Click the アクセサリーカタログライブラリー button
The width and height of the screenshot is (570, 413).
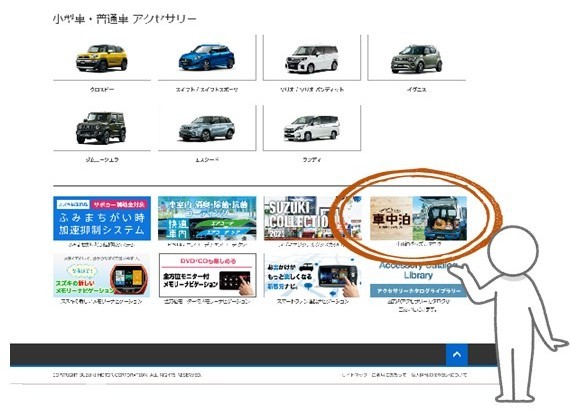click(x=418, y=291)
